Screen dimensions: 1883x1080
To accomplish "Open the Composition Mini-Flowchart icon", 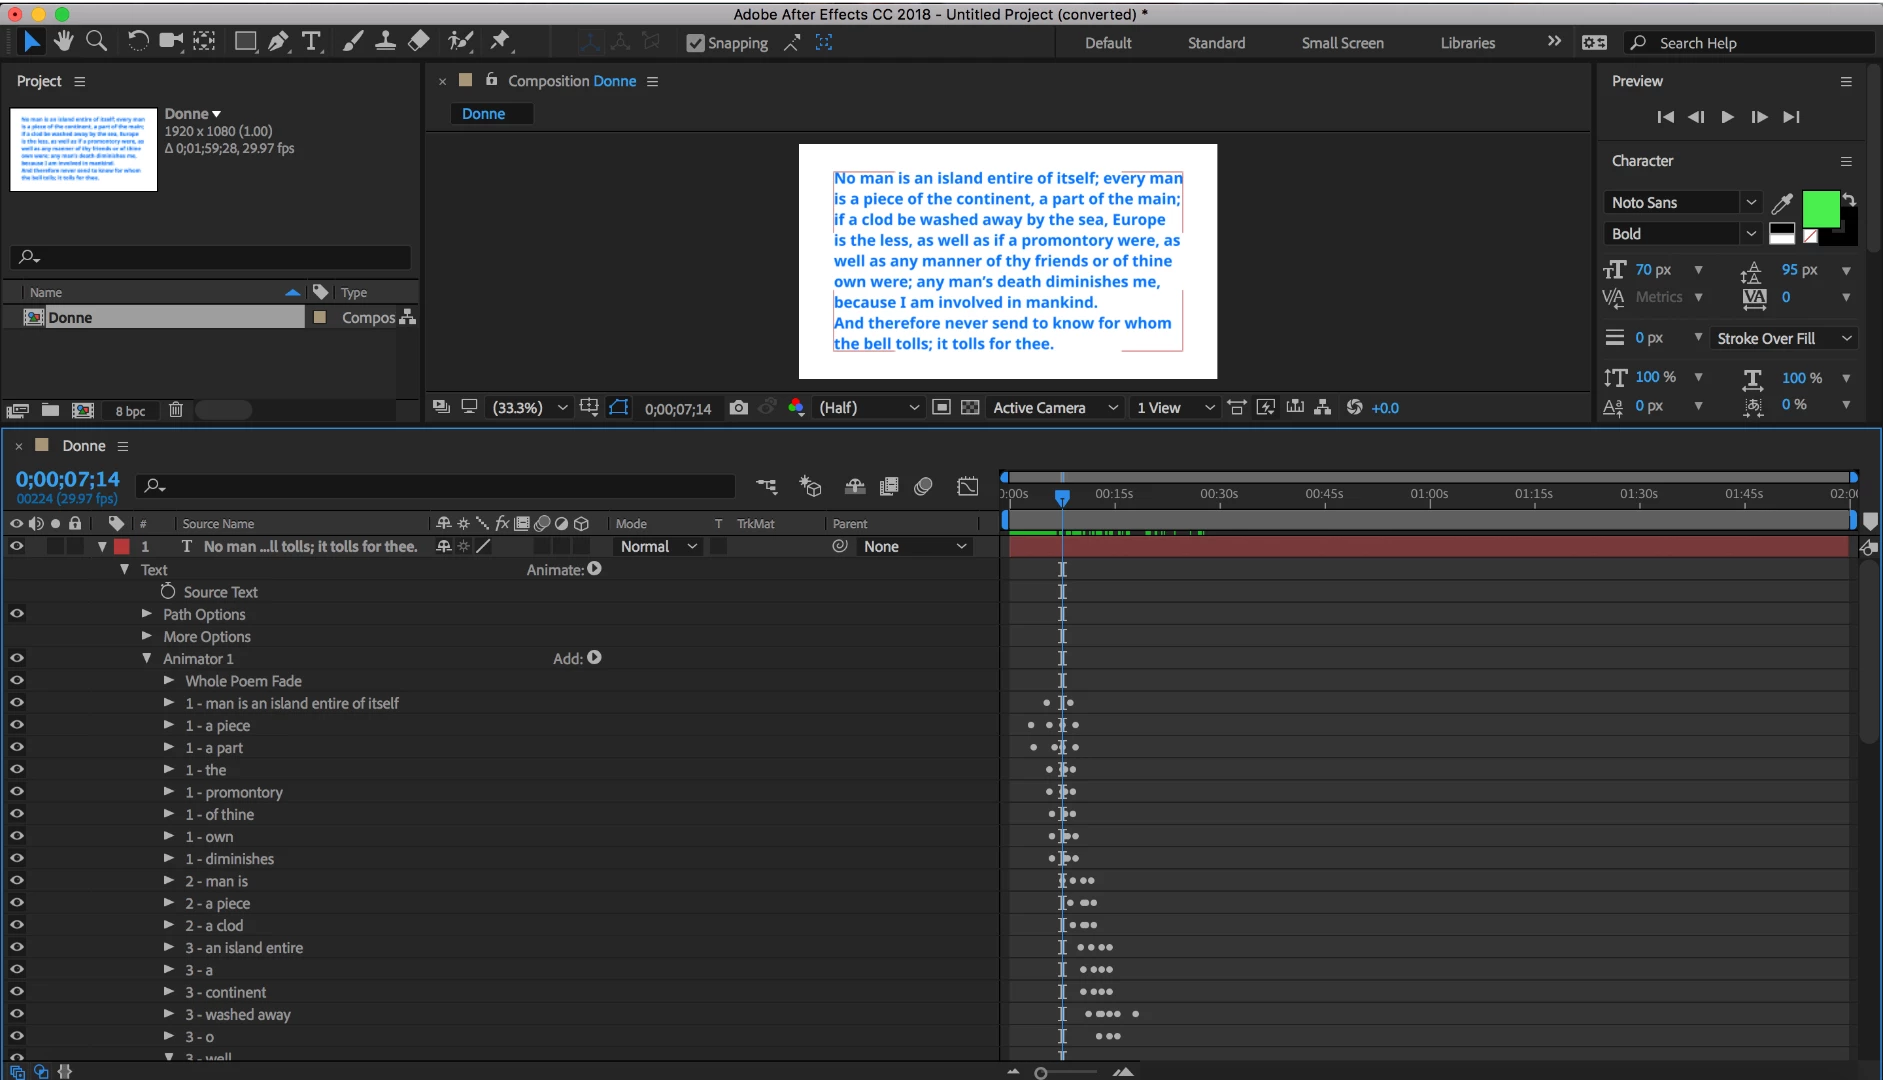I will pos(767,487).
